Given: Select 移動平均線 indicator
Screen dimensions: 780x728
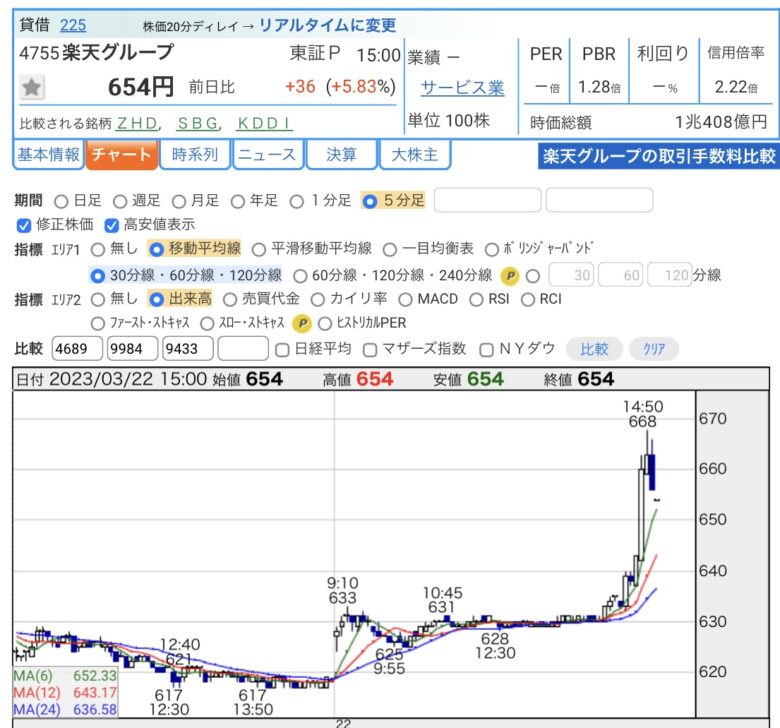Looking at the screenshot, I should (x=156, y=249).
